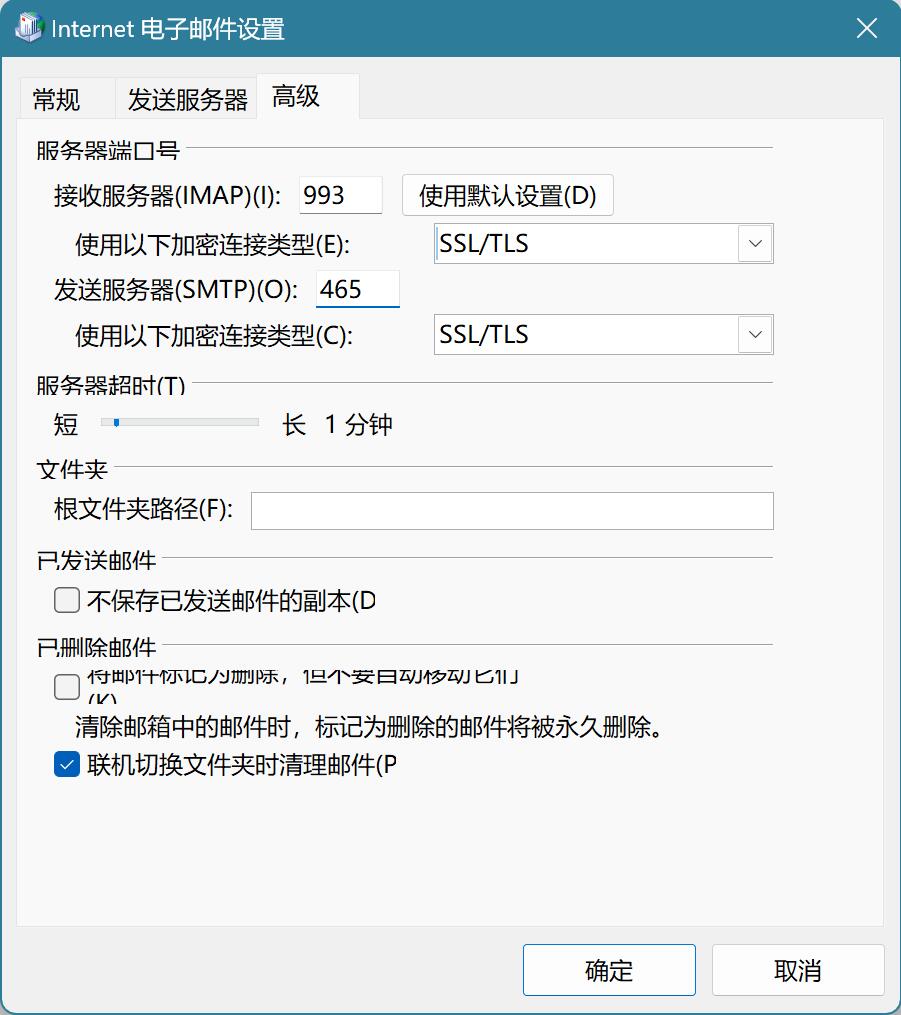
Task: Expand the IMAP encryption type dropdown arrow
Action: tap(755, 244)
